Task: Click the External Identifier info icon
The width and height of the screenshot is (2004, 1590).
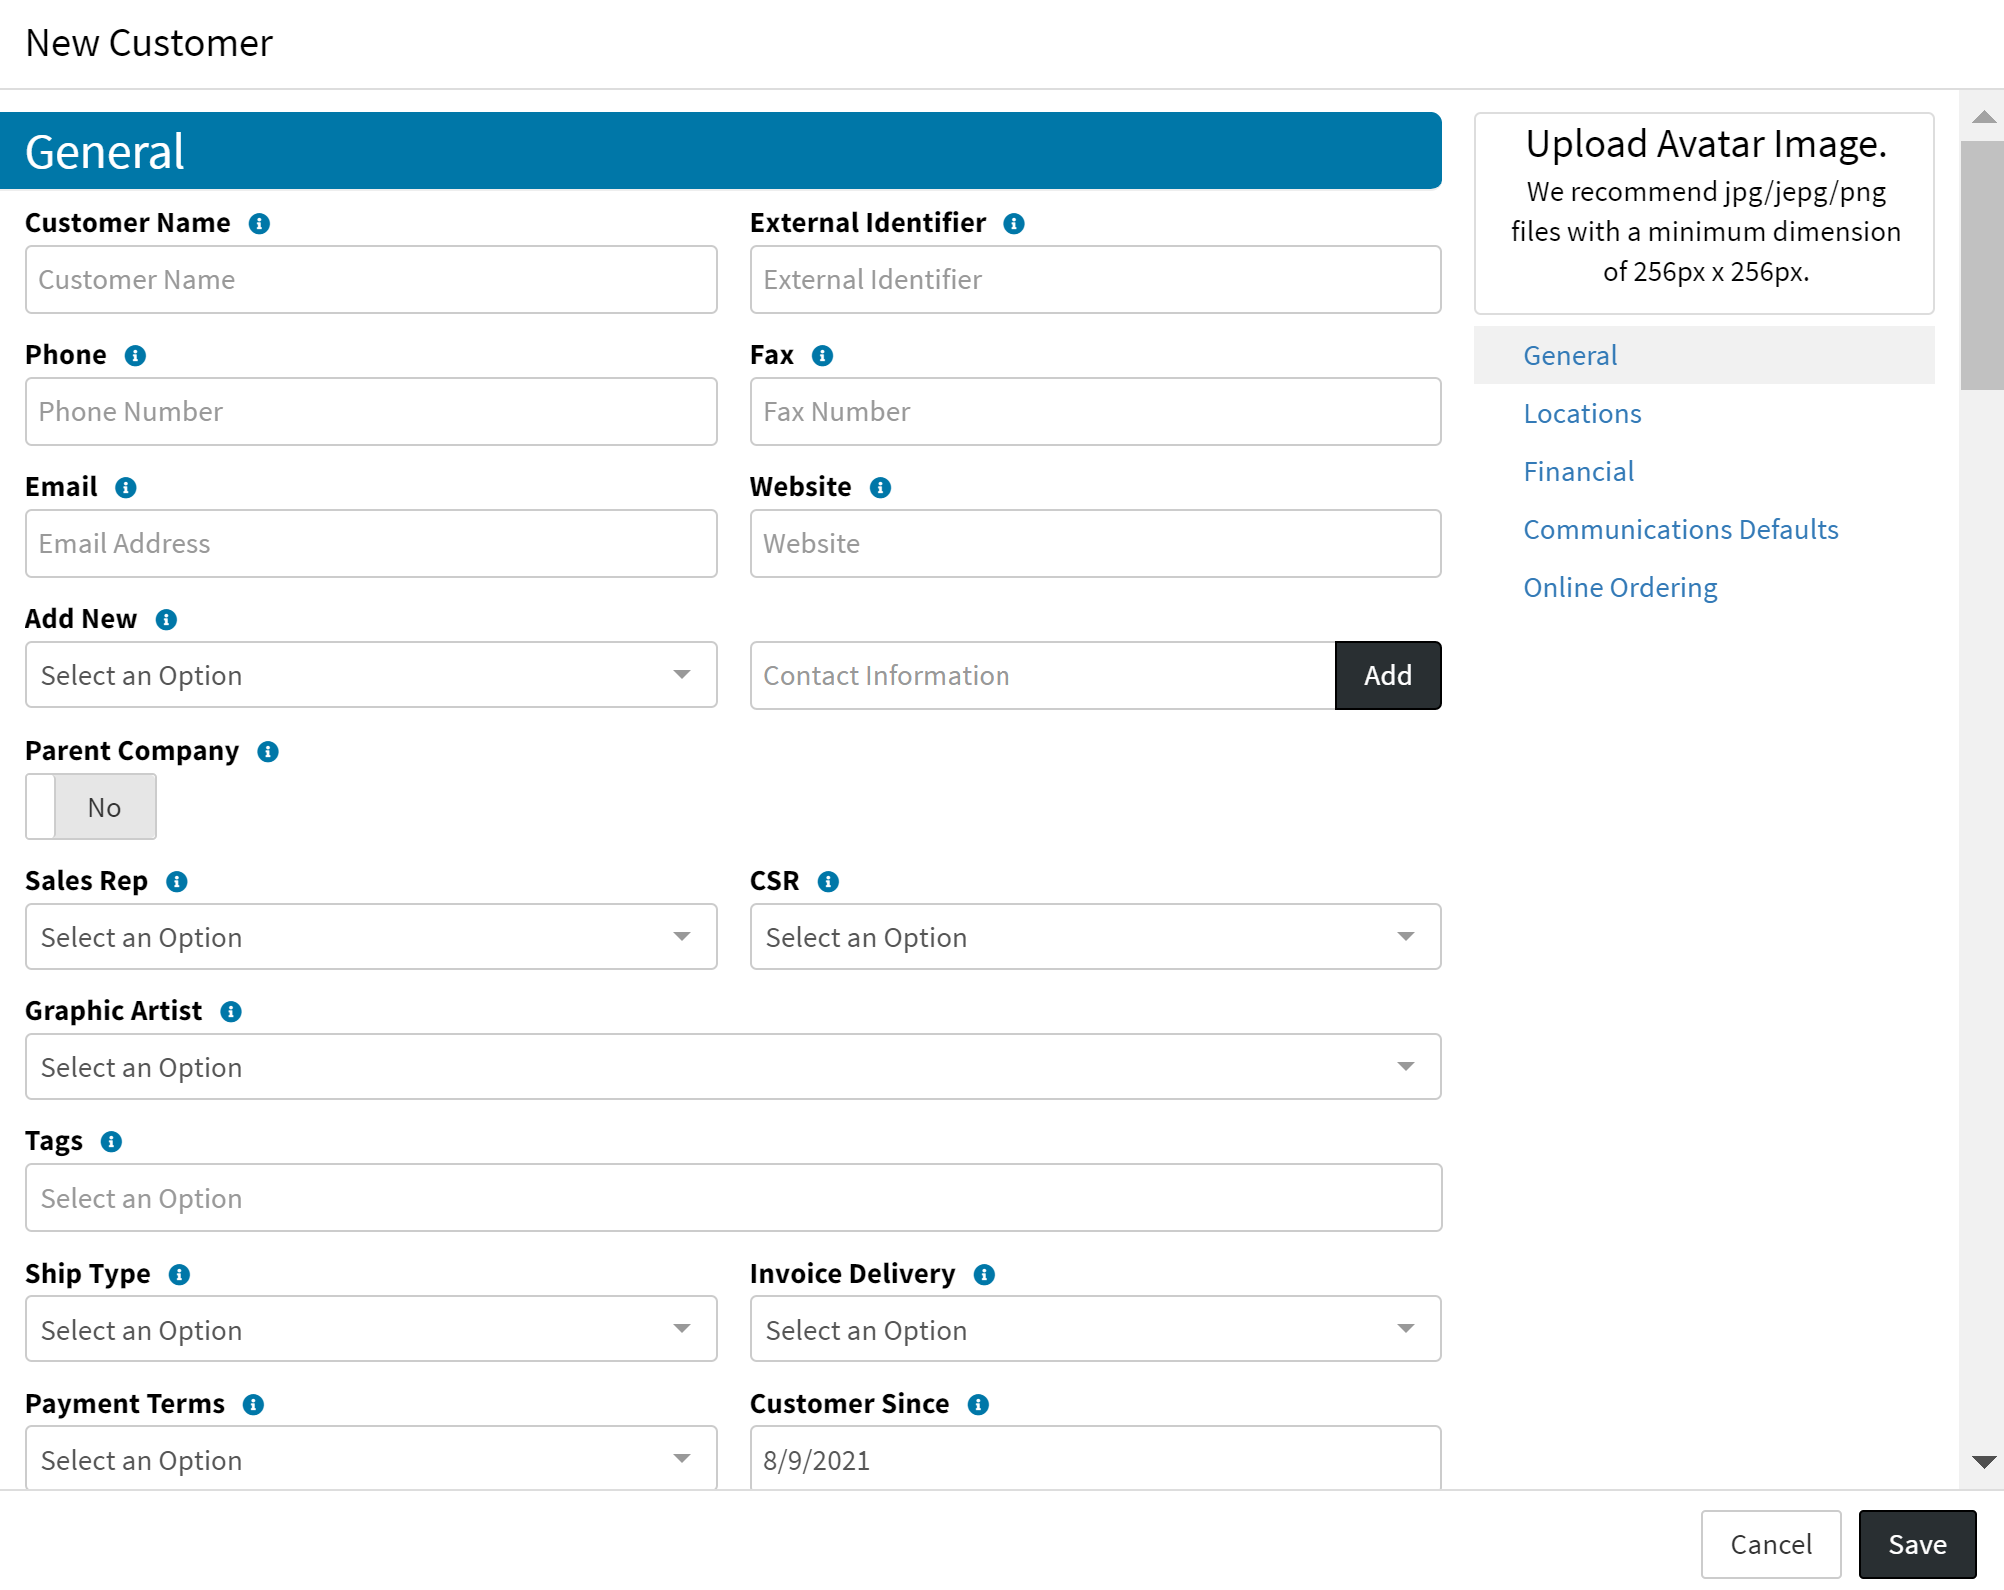Action: coord(1014,223)
